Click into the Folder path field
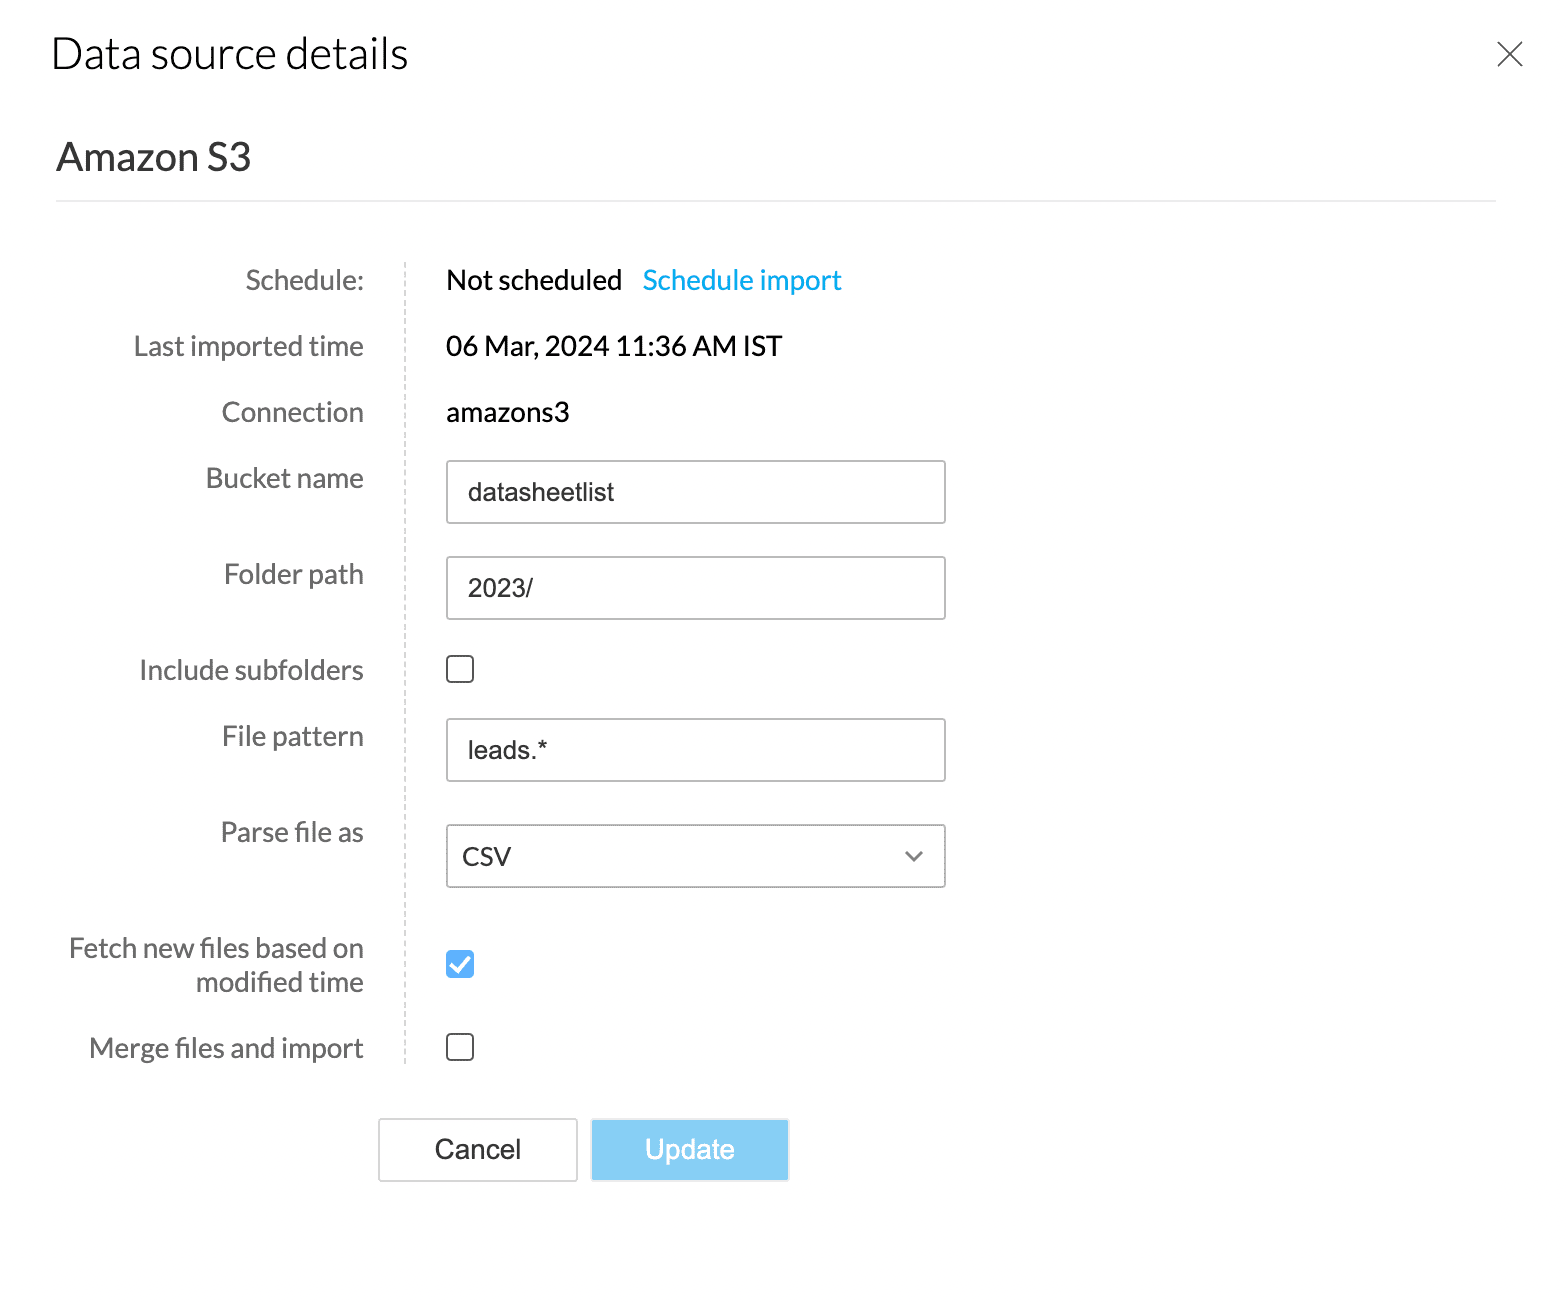Screen dimensions: 1566x1302 (695, 588)
